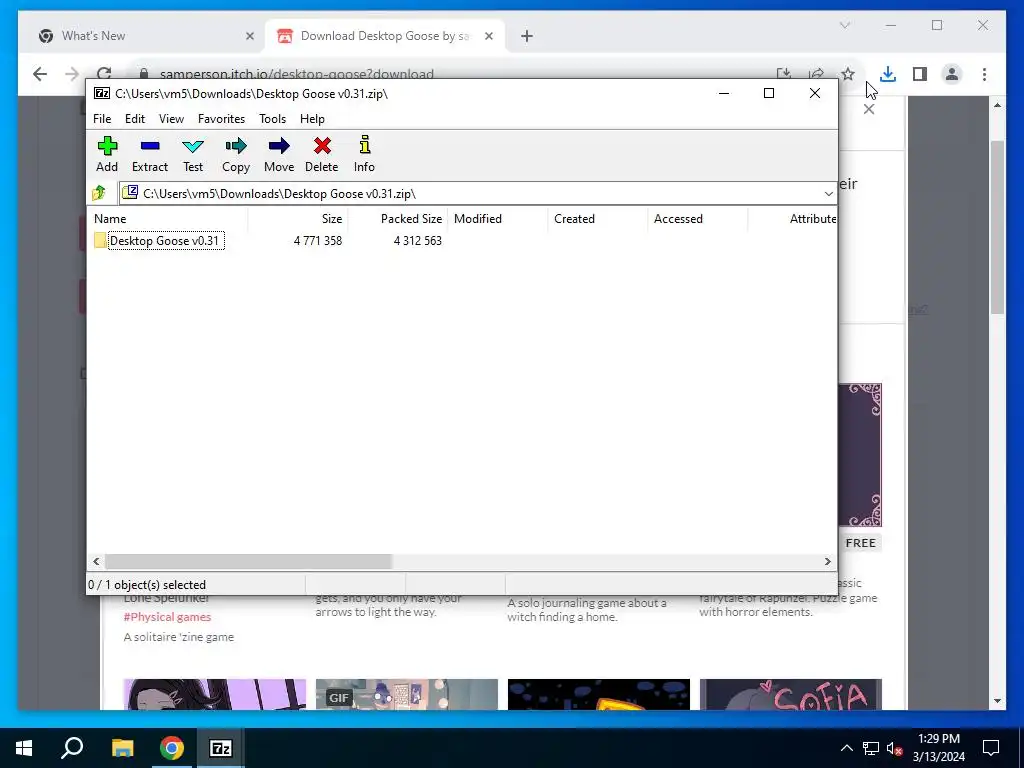
Task: Sort by the Accessed column header
Action: pyautogui.click(x=697, y=219)
